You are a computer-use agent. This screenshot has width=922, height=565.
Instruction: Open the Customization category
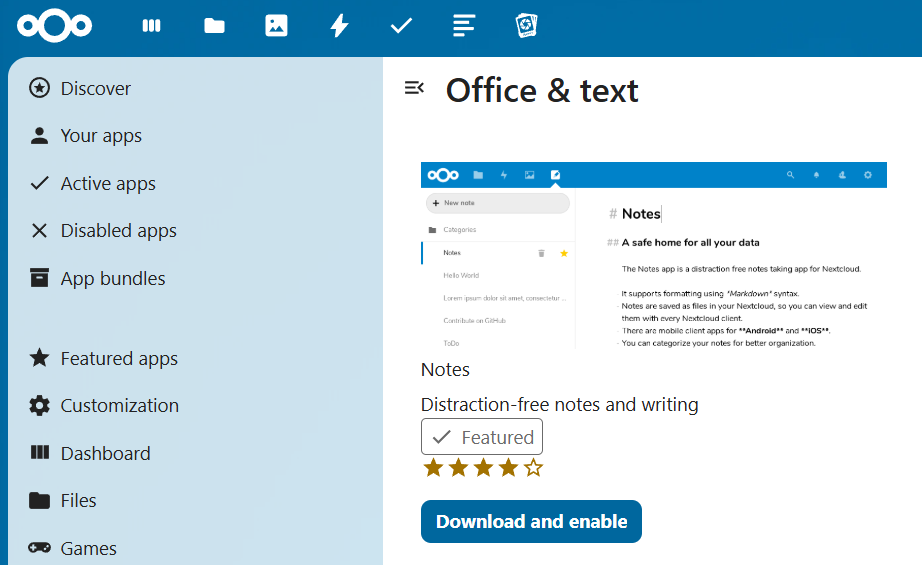tap(119, 406)
